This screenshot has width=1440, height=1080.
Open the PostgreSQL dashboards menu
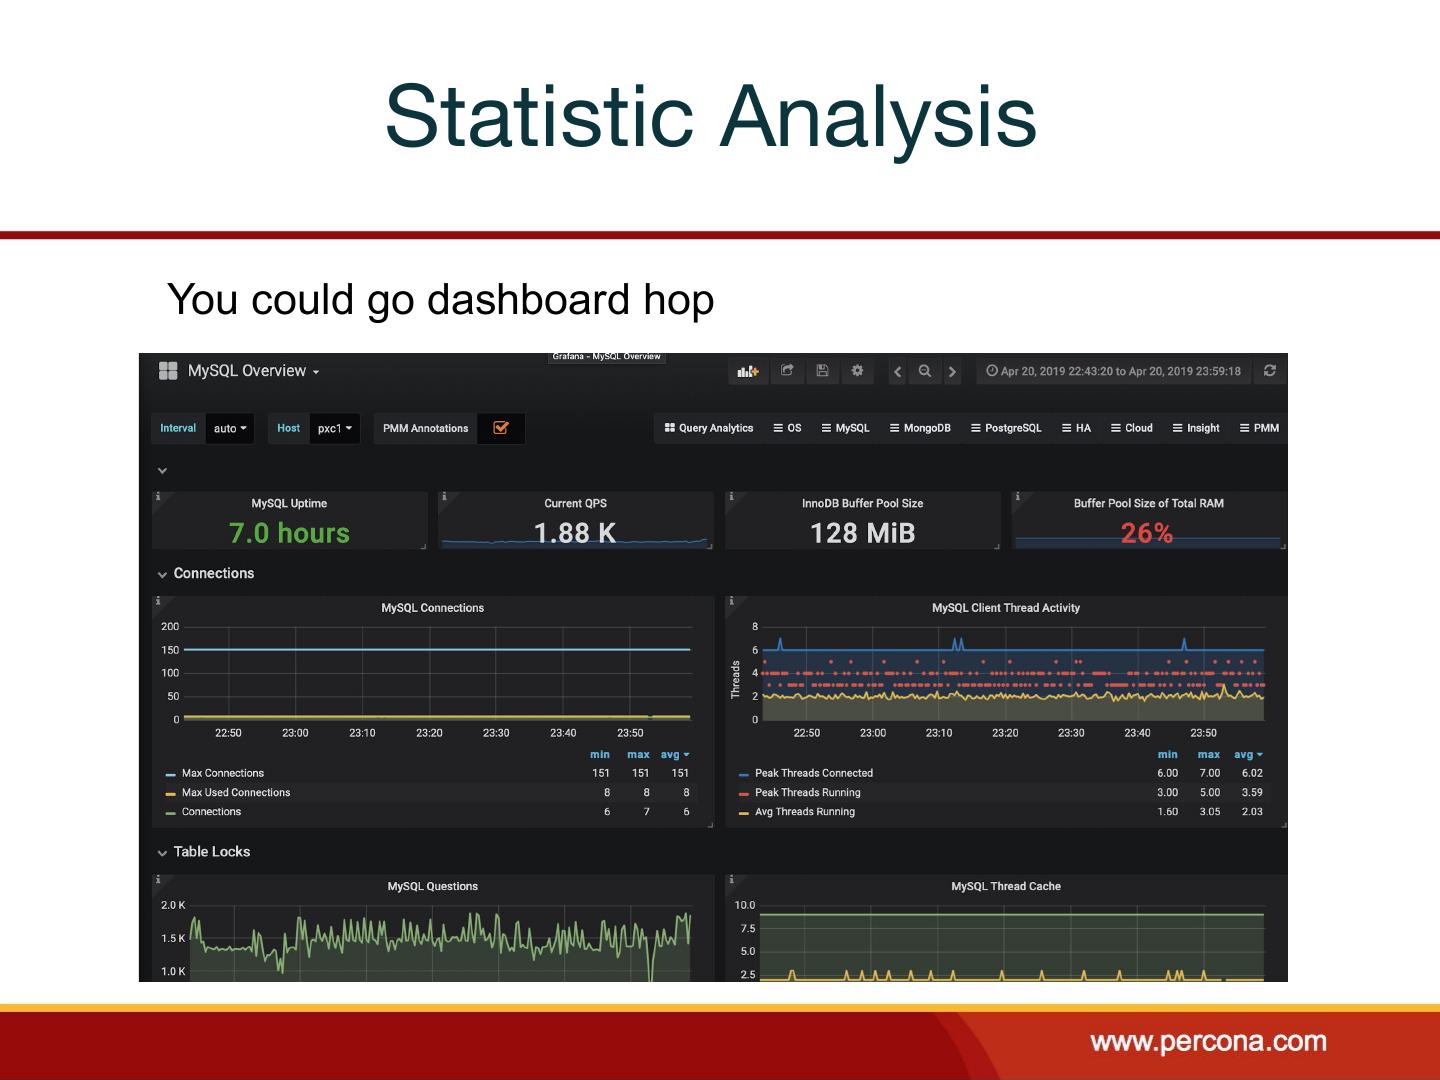pyautogui.click(x=1006, y=428)
